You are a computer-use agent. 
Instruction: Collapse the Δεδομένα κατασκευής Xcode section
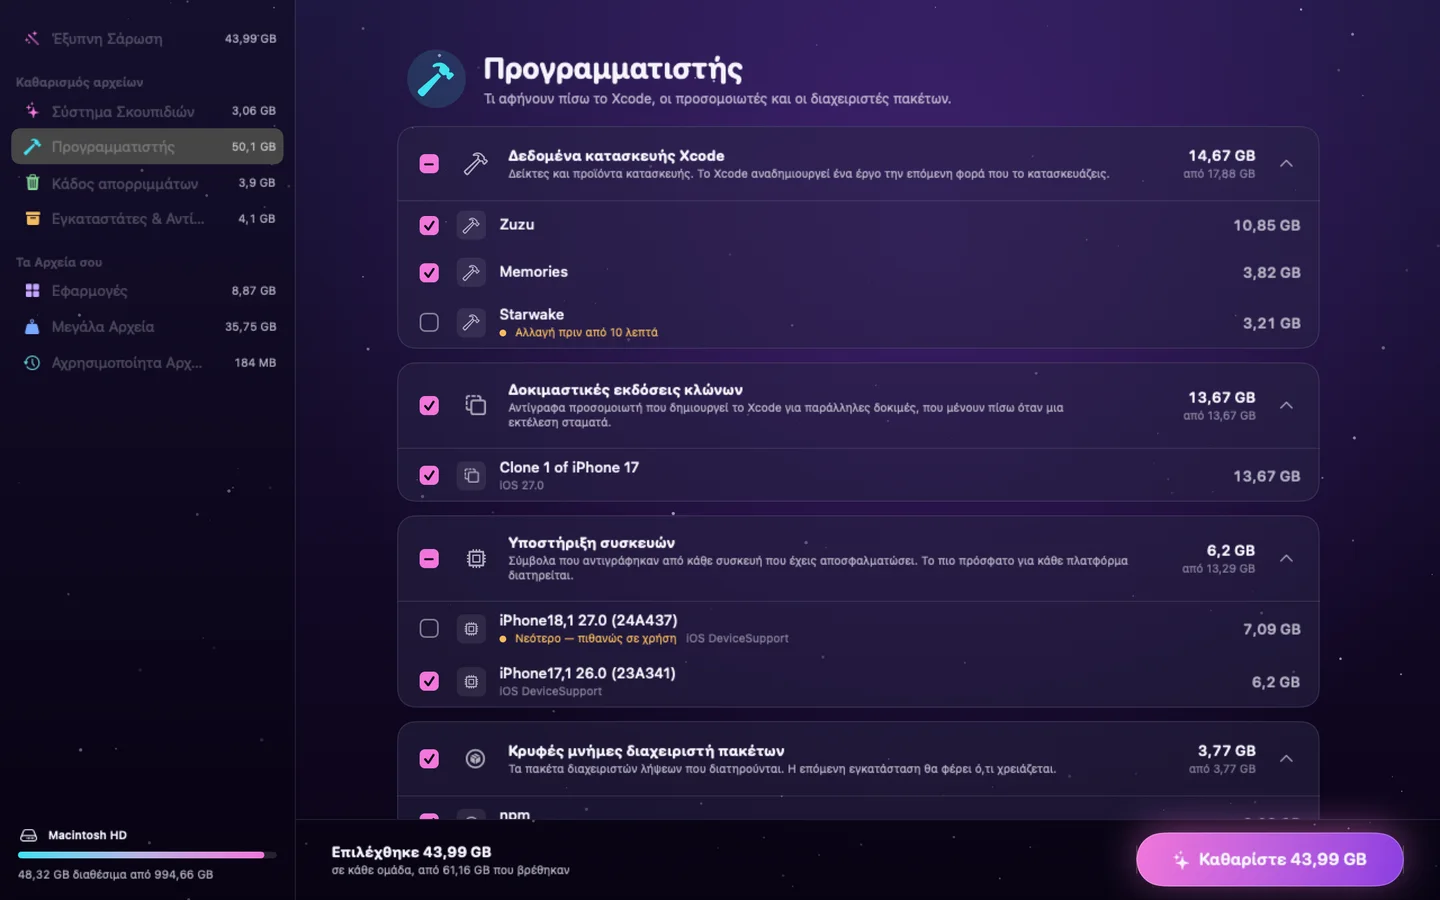[x=1287, y=164]
